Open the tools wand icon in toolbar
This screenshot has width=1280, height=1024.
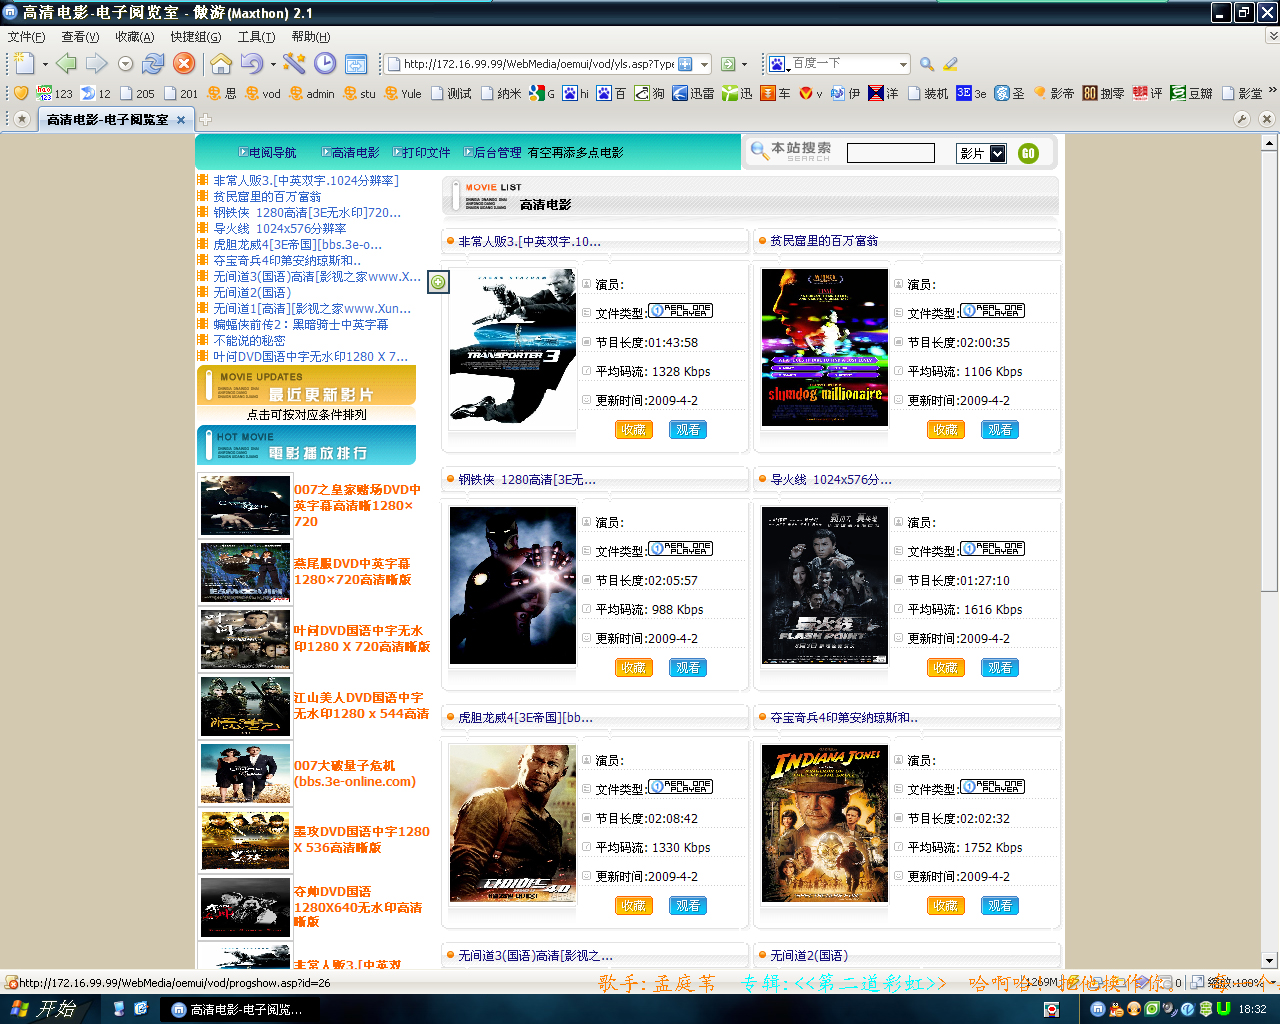coord(294,64)
